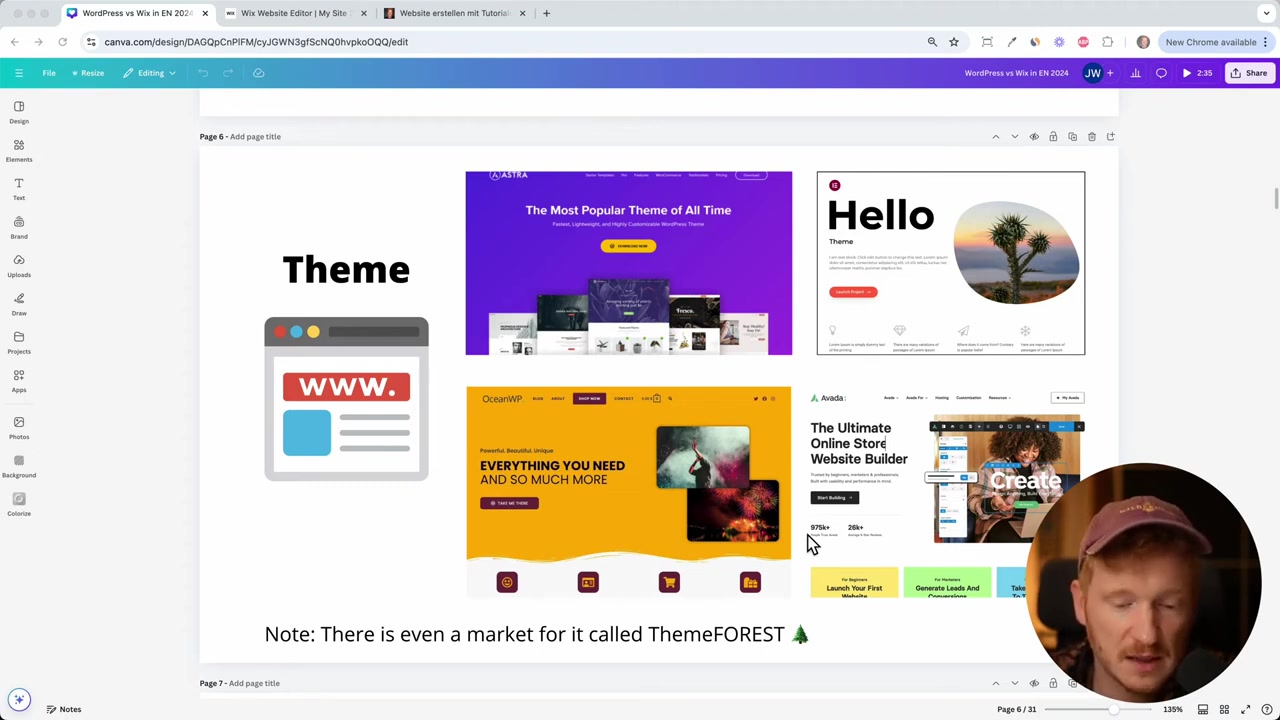The width and height of the screenshot is (1280, 720).
Task: Click the cloud save status icon
Action: (258, 73)
